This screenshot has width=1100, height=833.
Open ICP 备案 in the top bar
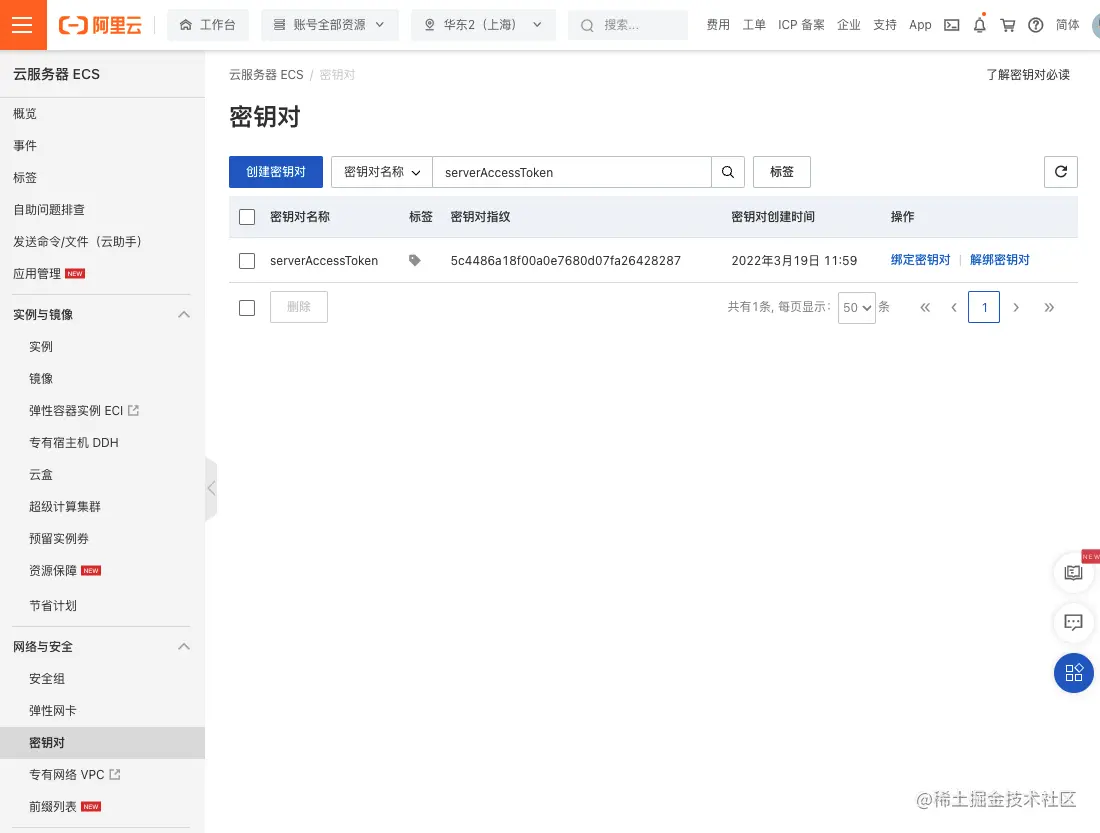coord(801,25)
